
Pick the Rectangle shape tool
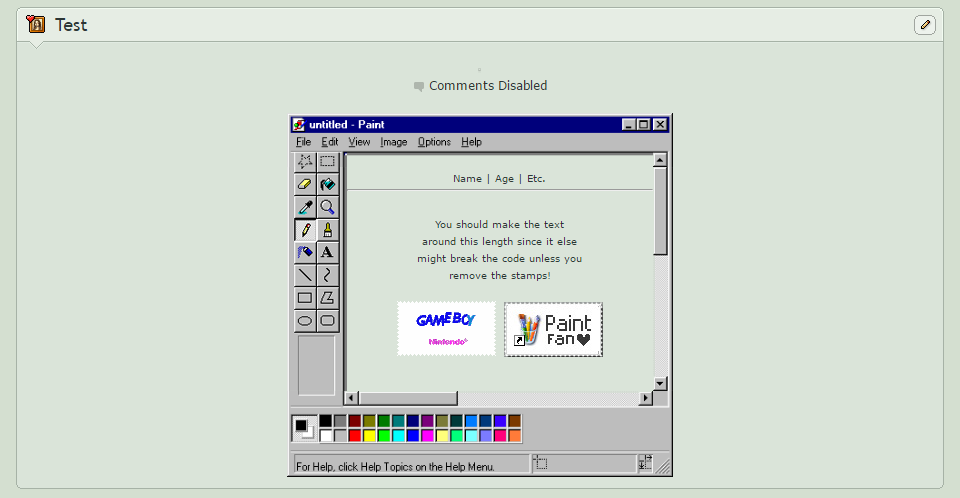pyautogui.click(x=305, y=298)
